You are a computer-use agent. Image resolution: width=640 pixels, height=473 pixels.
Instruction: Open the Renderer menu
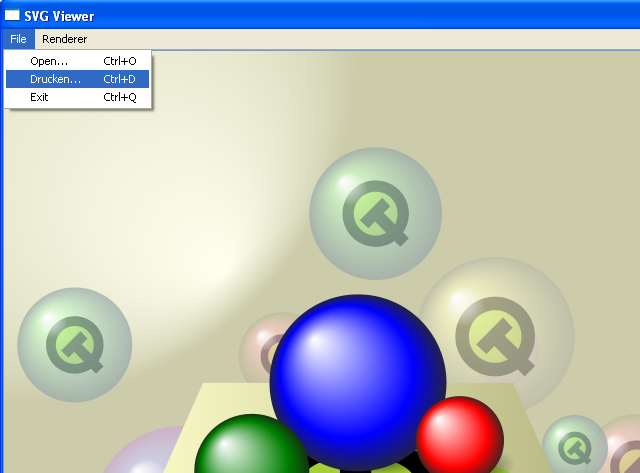pos(64,39)
